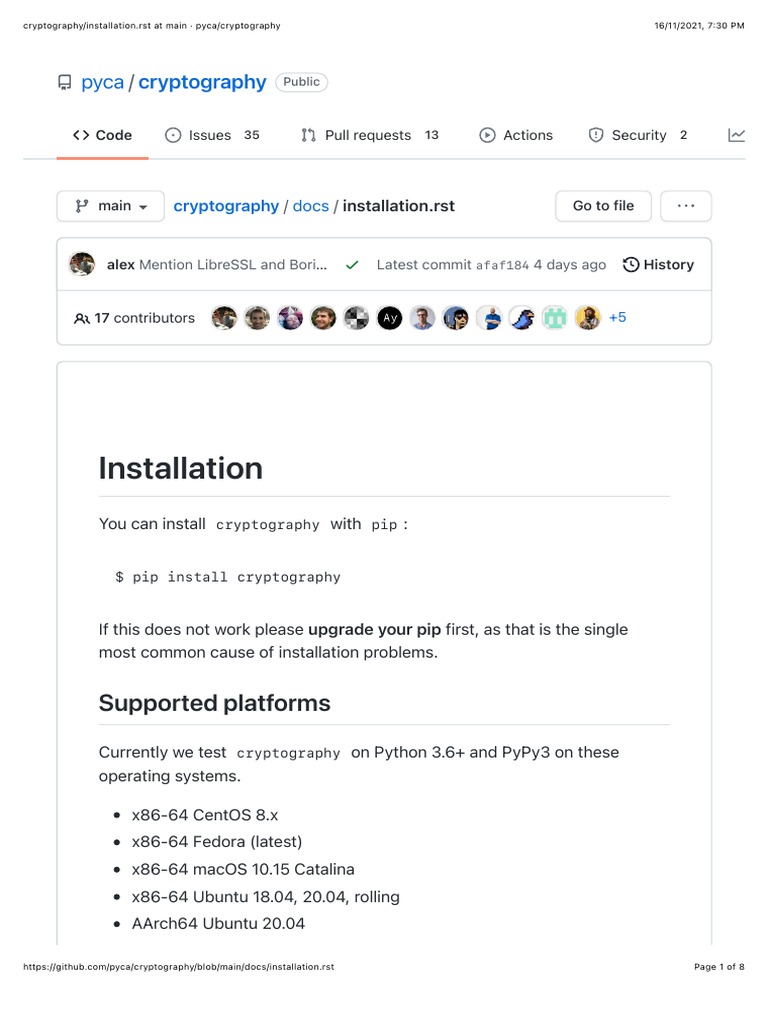Click the Go to file button
The image size is (768, 1024).
(x=603, y=206)
